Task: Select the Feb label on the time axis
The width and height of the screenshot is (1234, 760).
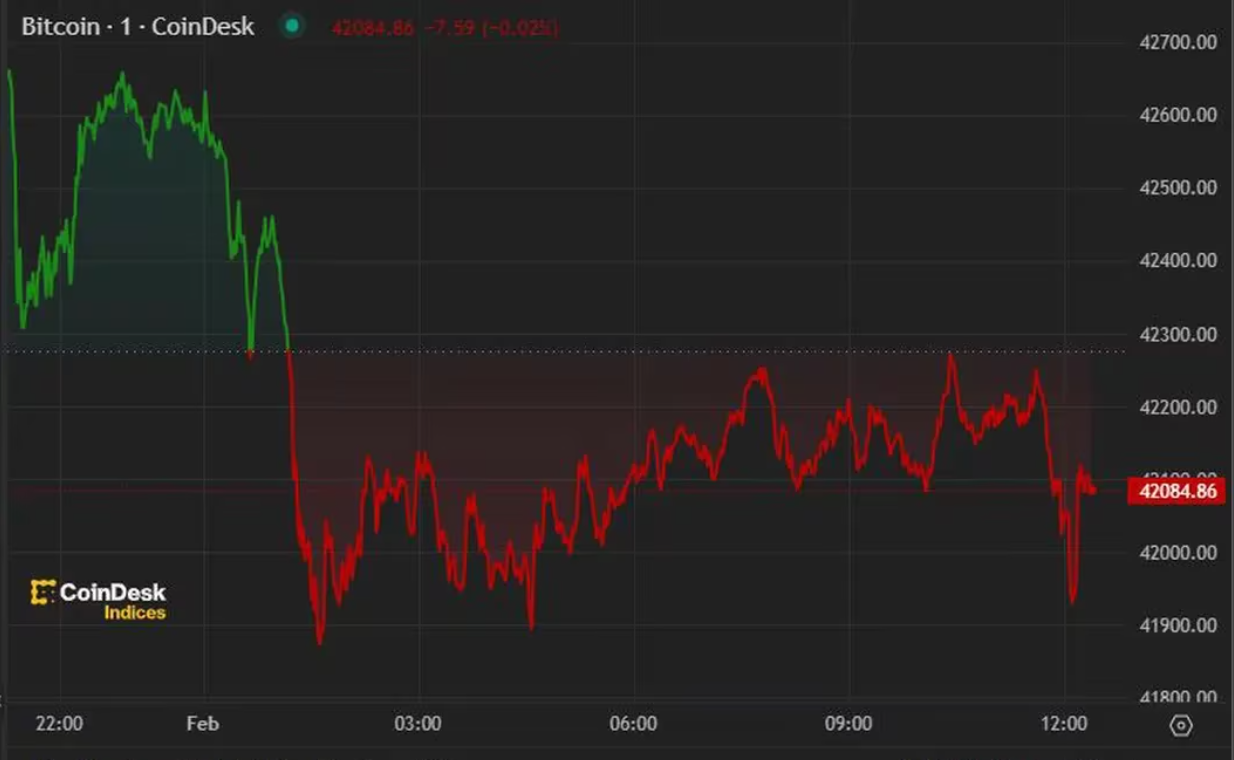Action: [x=203, y=723]
